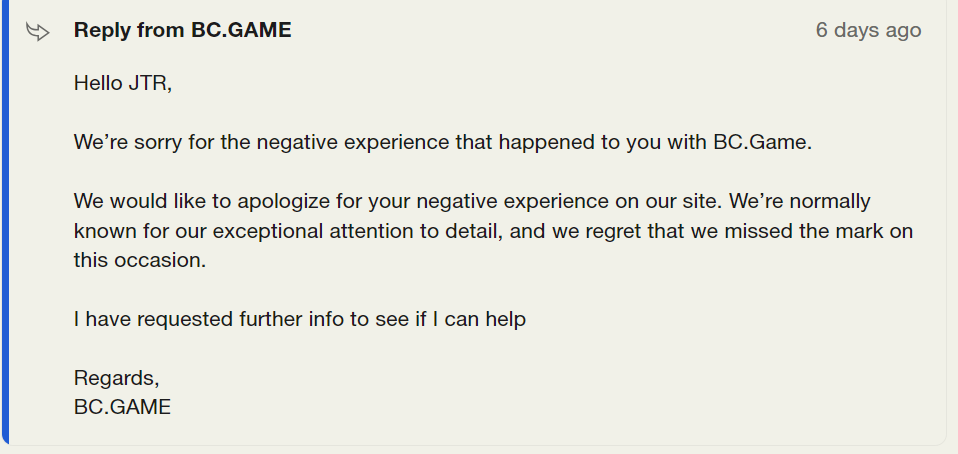Click the "this occasion." line

pos(139,260)
